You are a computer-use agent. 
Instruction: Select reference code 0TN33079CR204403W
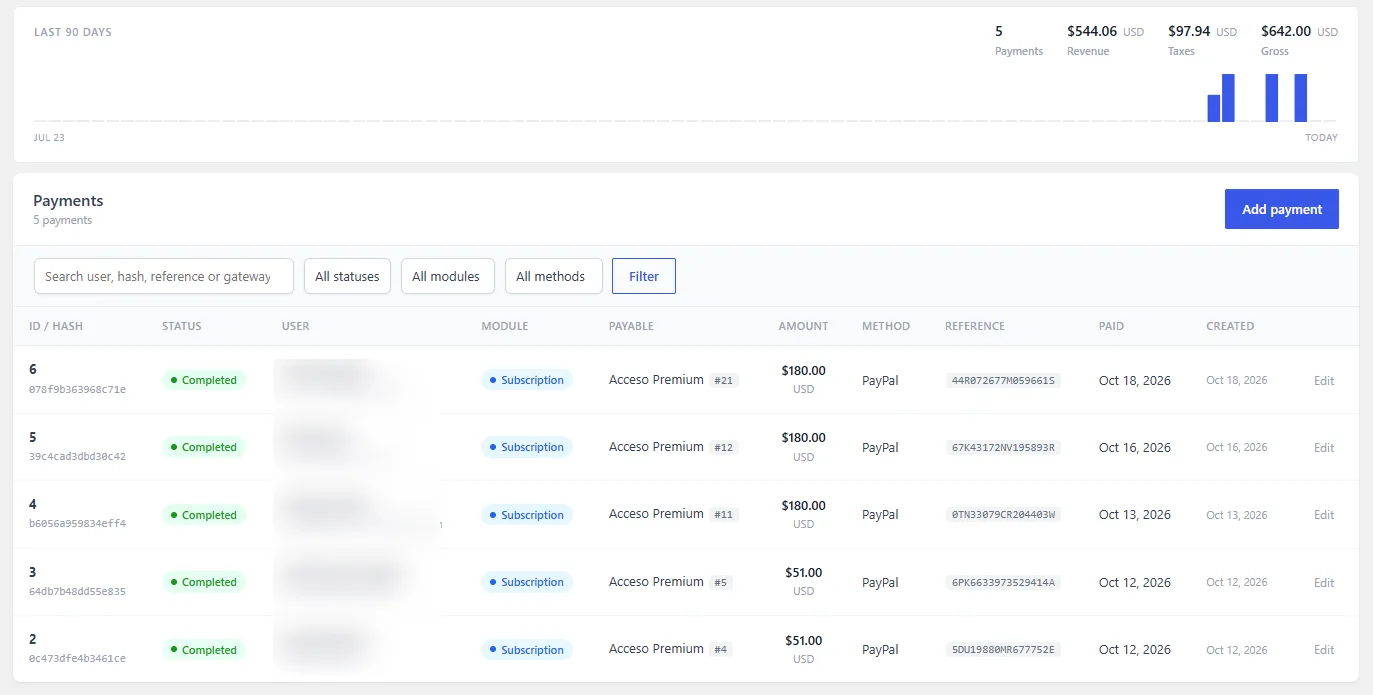point(1003,515)
